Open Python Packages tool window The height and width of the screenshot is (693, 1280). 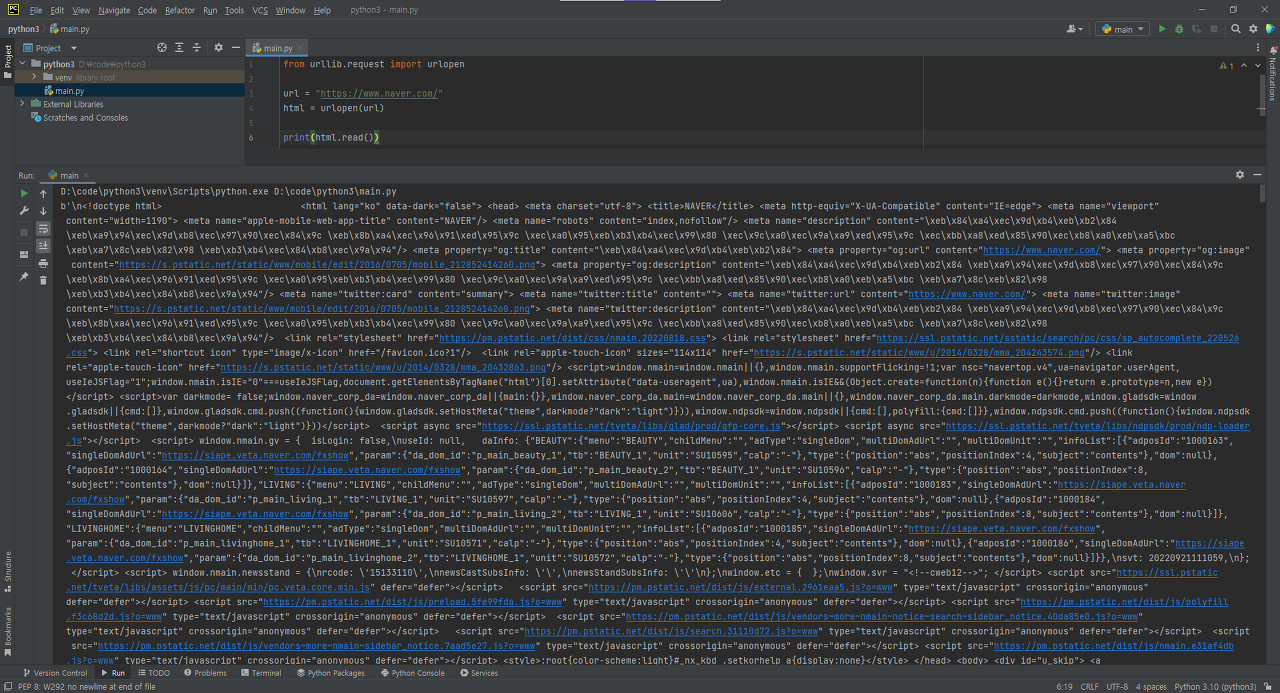329,673
